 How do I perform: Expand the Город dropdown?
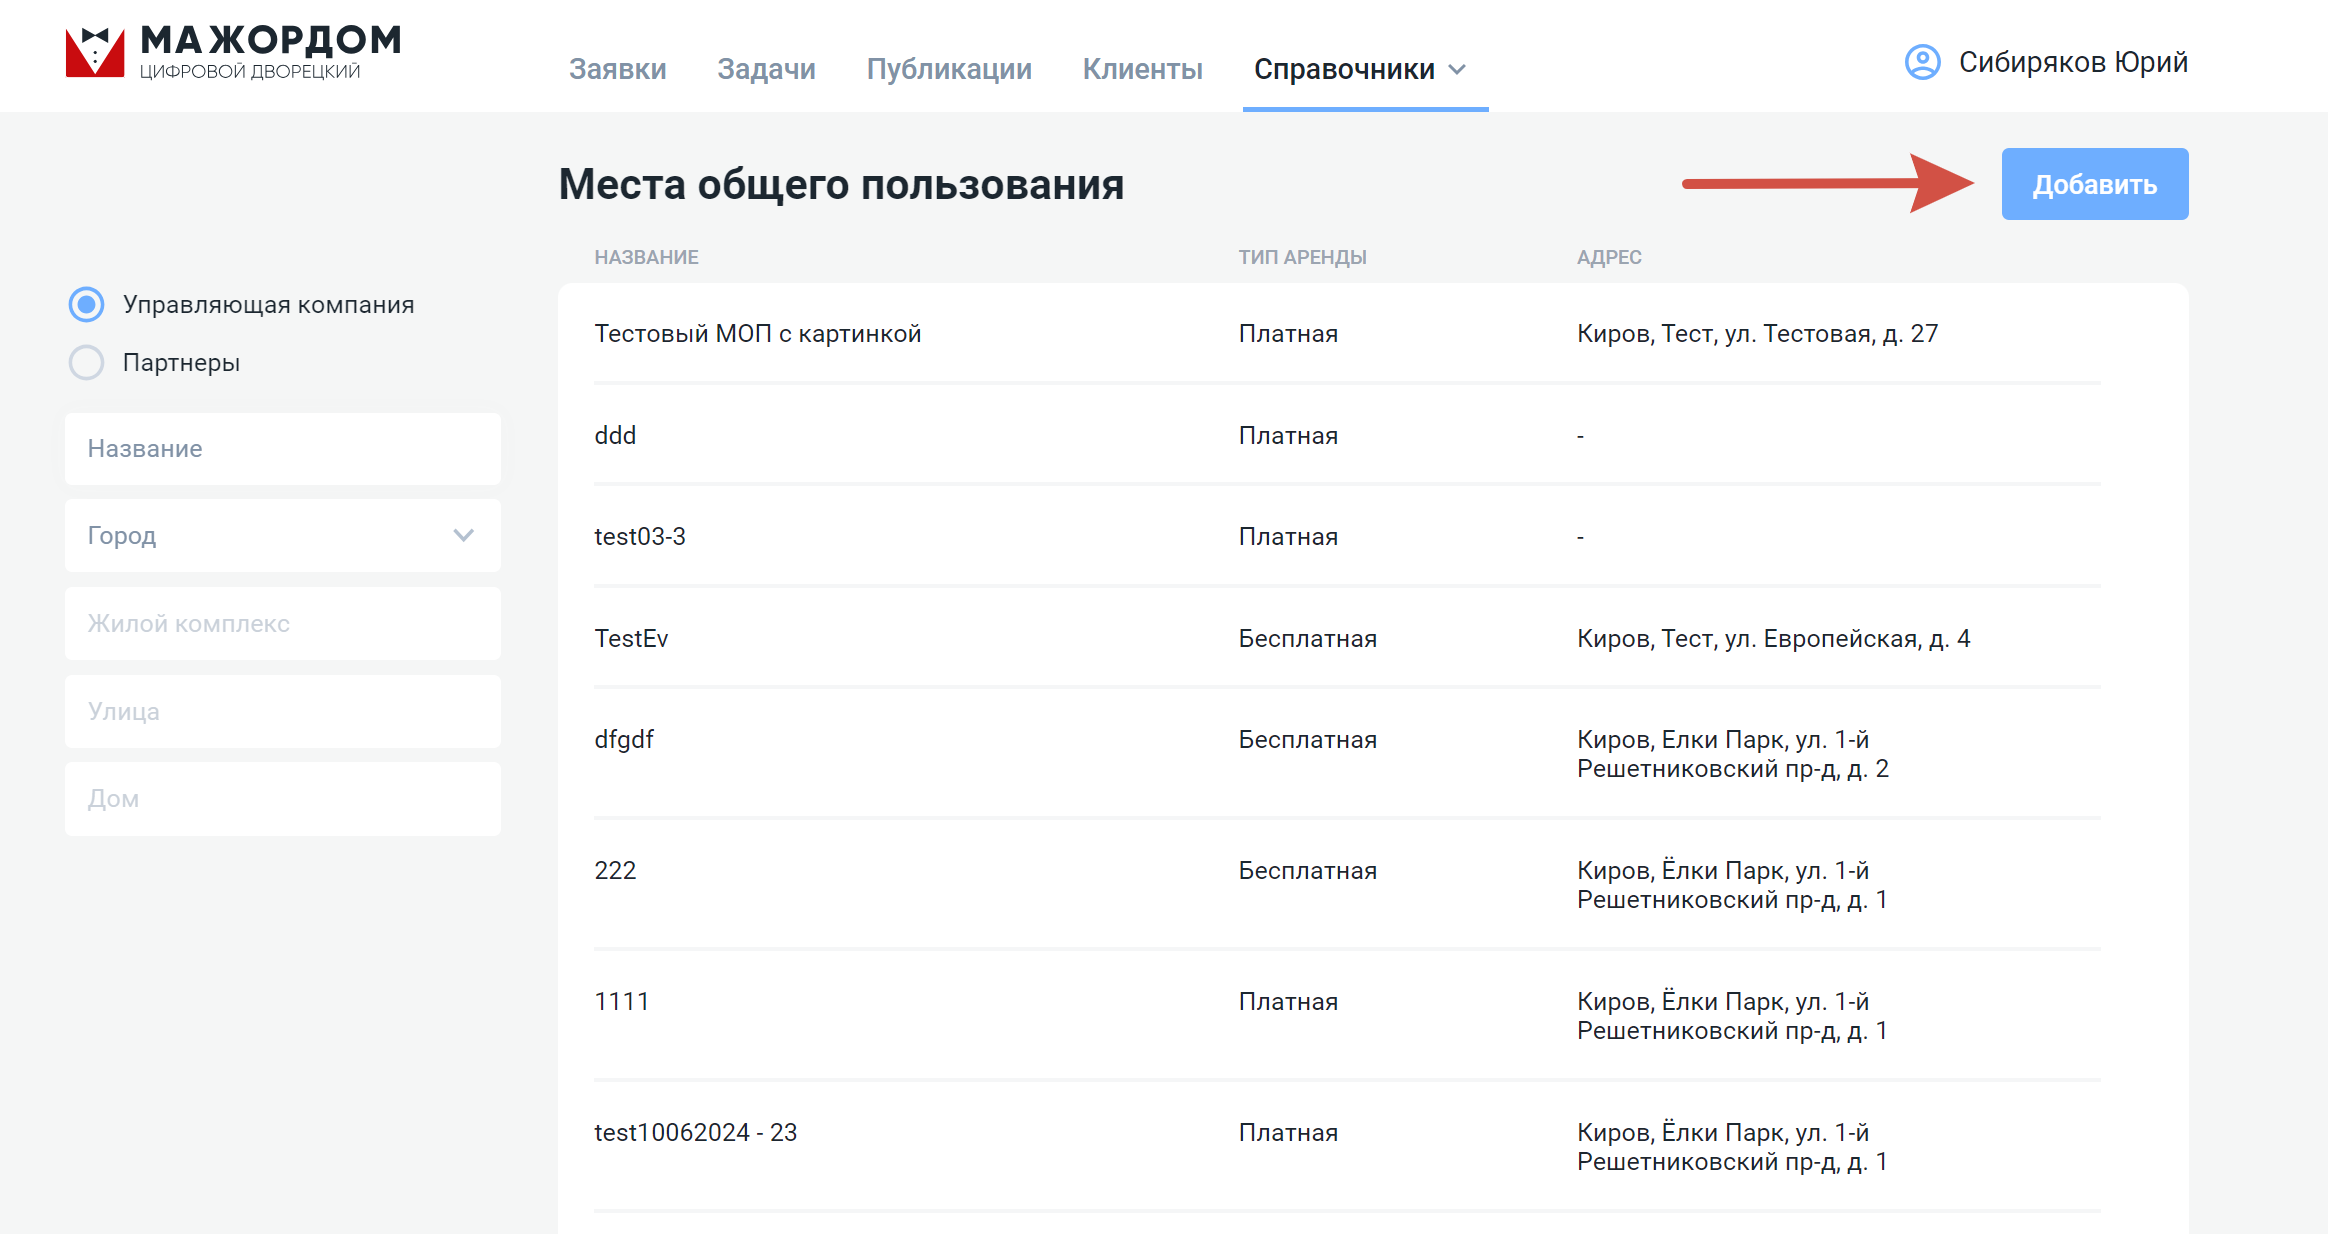tap(282, 536)
